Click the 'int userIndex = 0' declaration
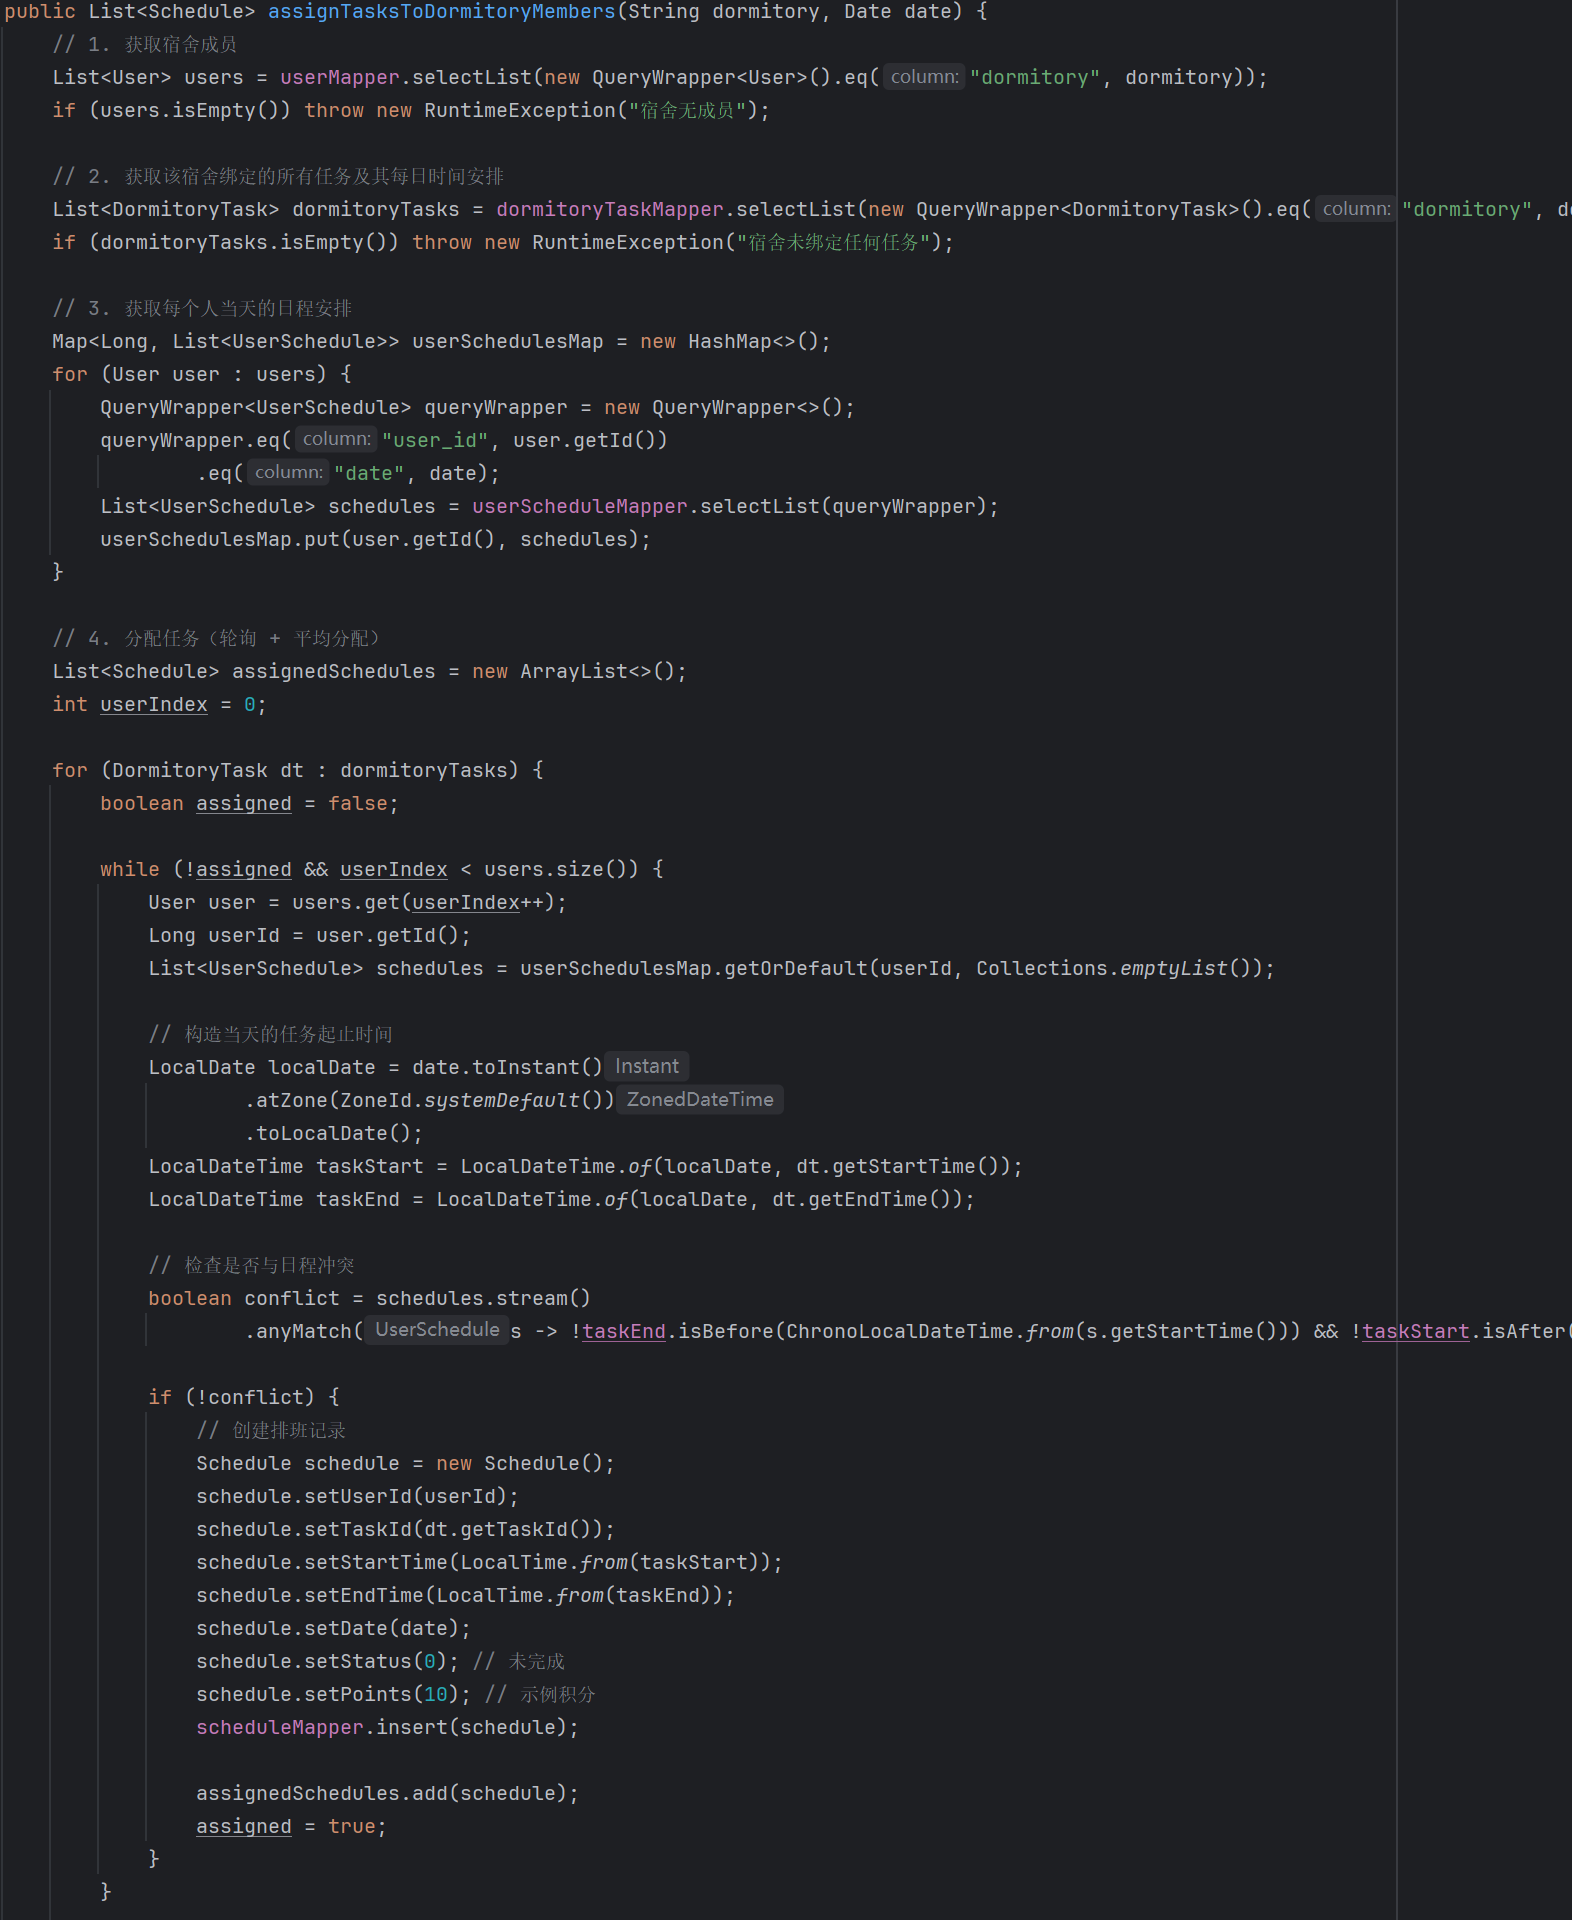 tap(159, 705)
